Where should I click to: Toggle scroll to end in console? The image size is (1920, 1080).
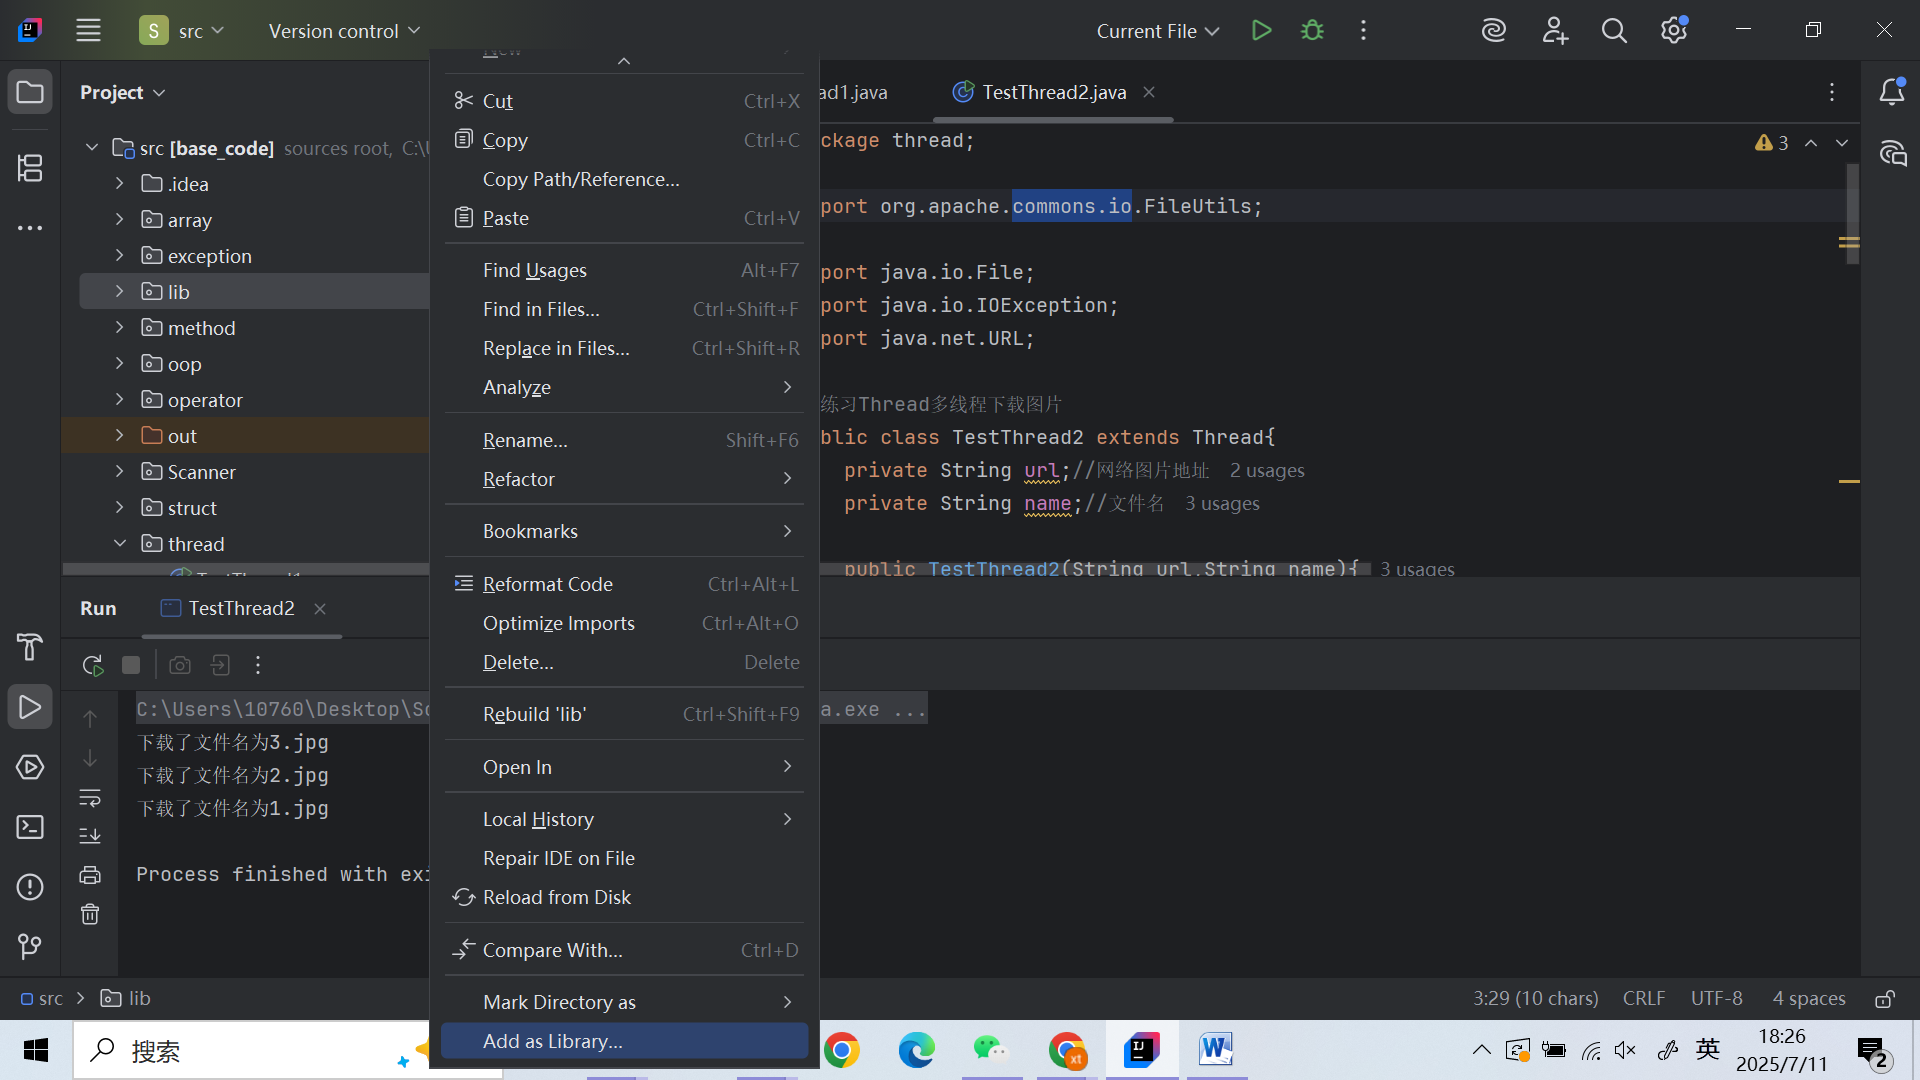(x=90, y=836)
